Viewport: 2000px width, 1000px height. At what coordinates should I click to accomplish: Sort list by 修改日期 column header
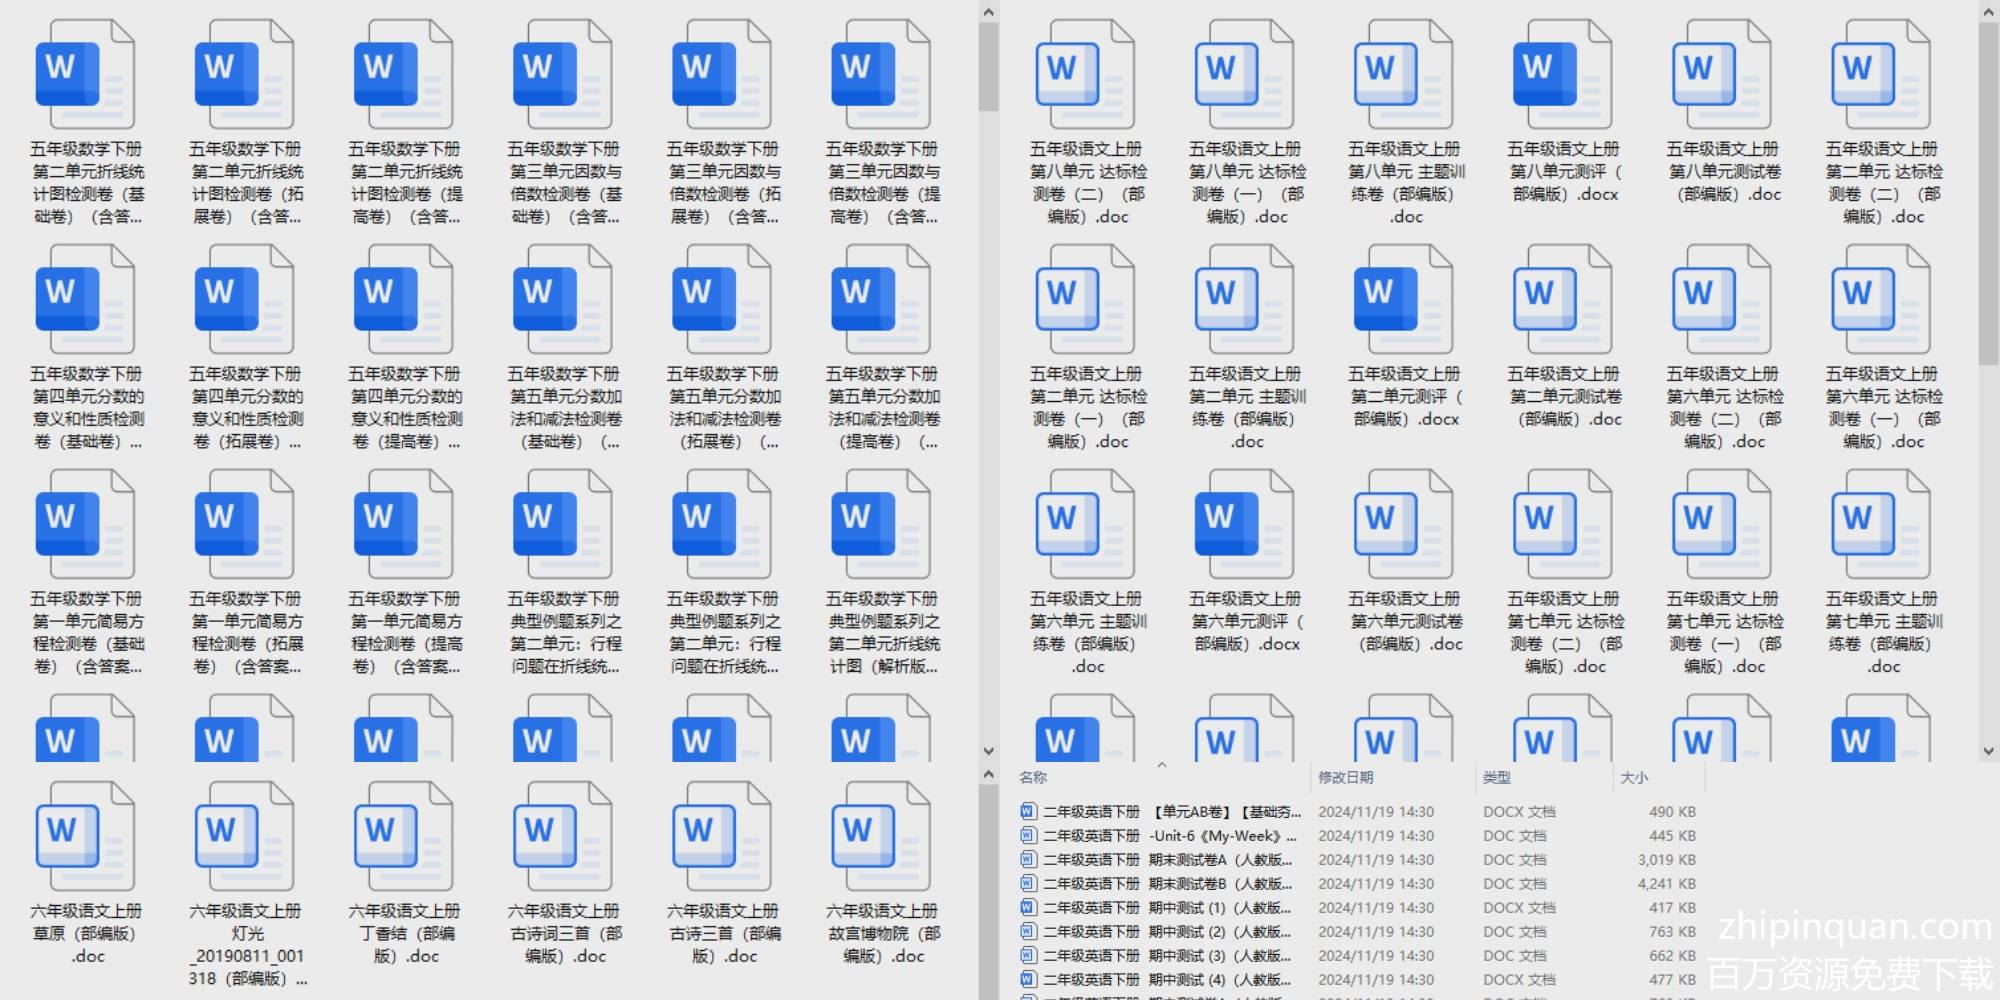click(1345, 777)
